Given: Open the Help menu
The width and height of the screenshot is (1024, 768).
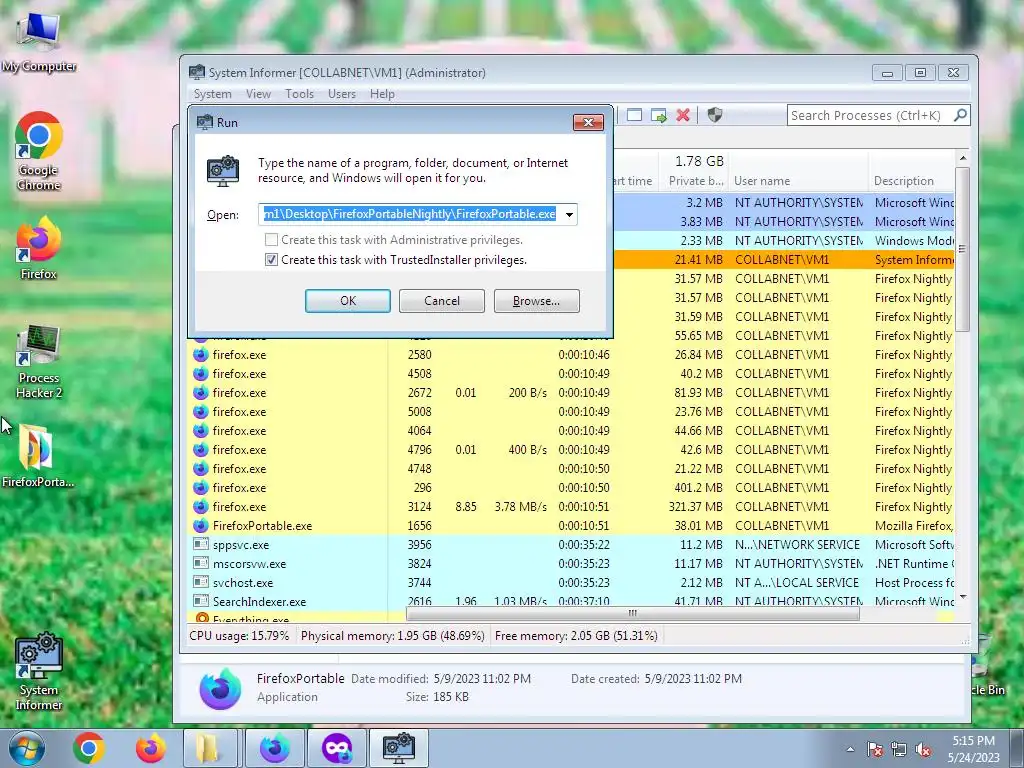Looking at the screenshot, I should tap(382, 94).
